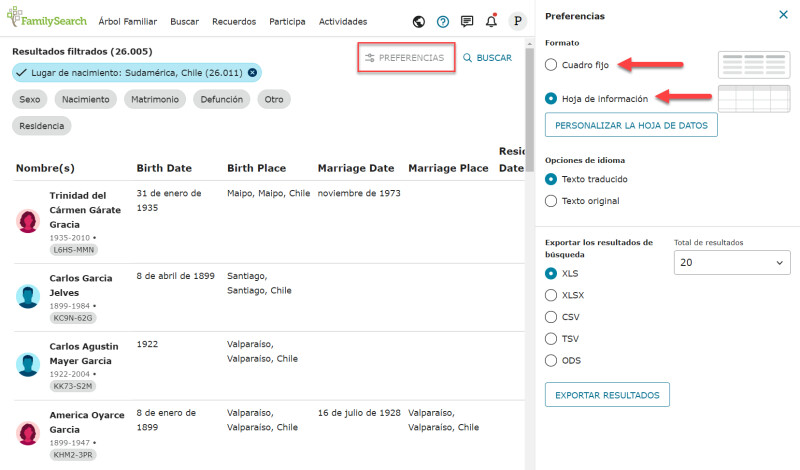800x470 pixels.
Task: Open the Total de resultados dropdown
Action: pos(732,262)
